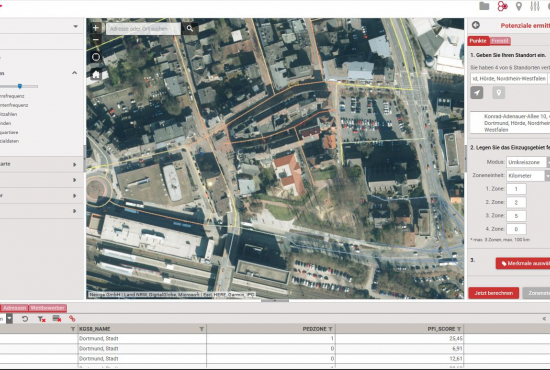Edit the 2. Zone value field
Screen dimensions: 550x370
pos(516,202)
